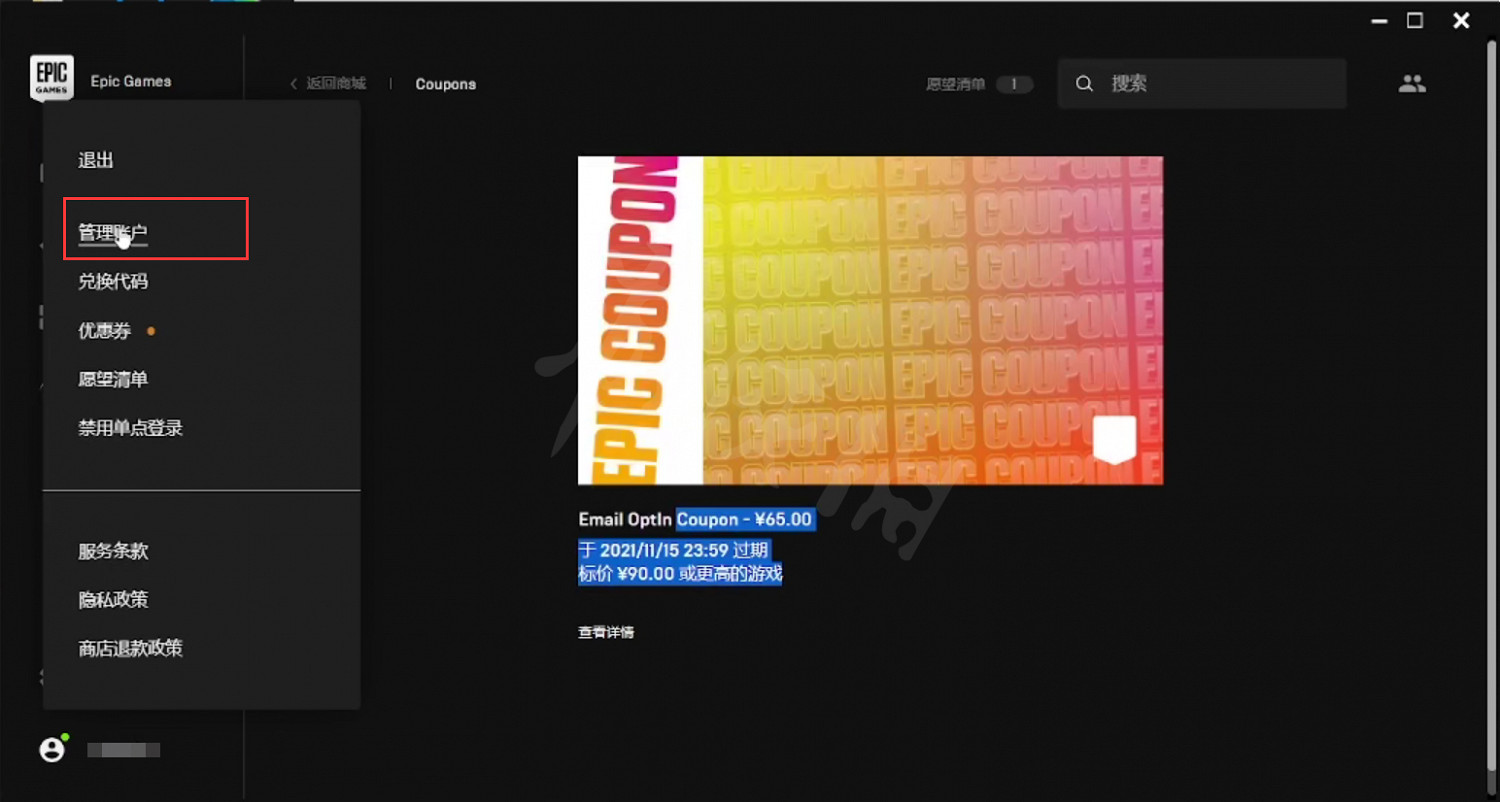Click the 搜索 input field

pyautogui.click(x=1220, y=84)
